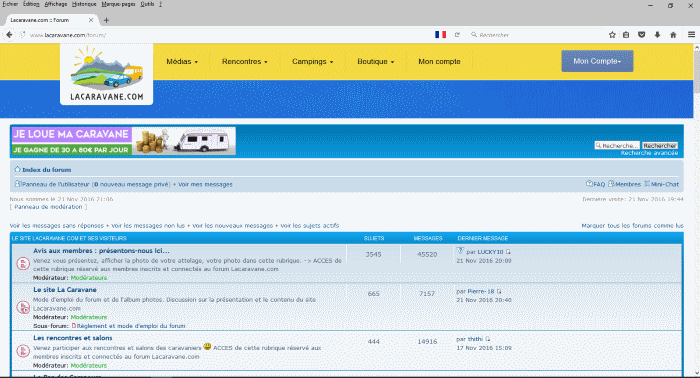
Task: Click the address bar URL
Action: (68, 35)
